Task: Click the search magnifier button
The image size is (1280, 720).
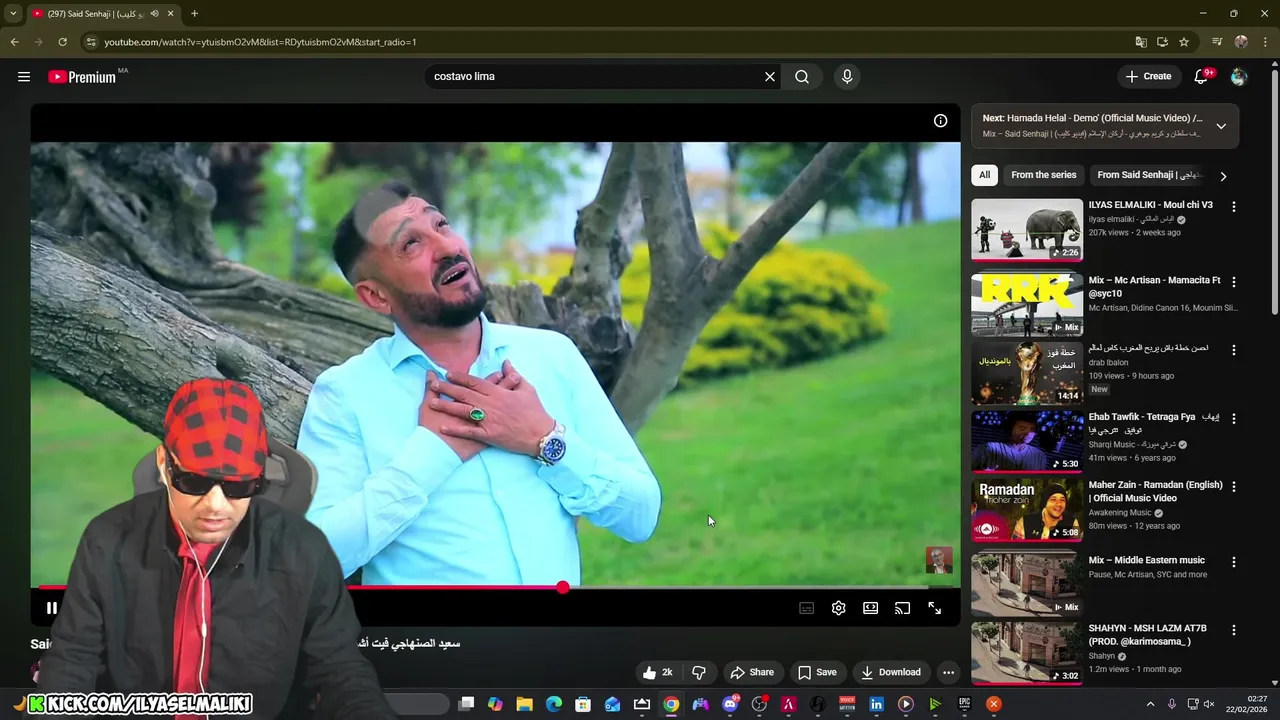Action: (802, 76)
